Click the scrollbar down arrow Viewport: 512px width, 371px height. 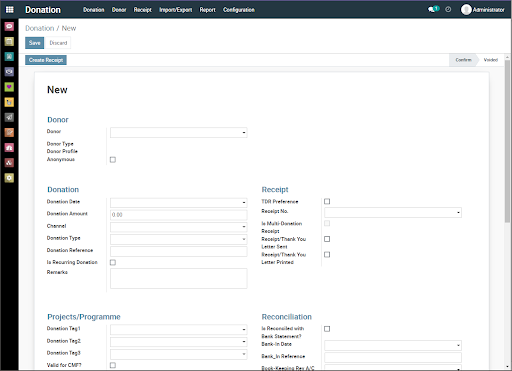coord(507,367)
